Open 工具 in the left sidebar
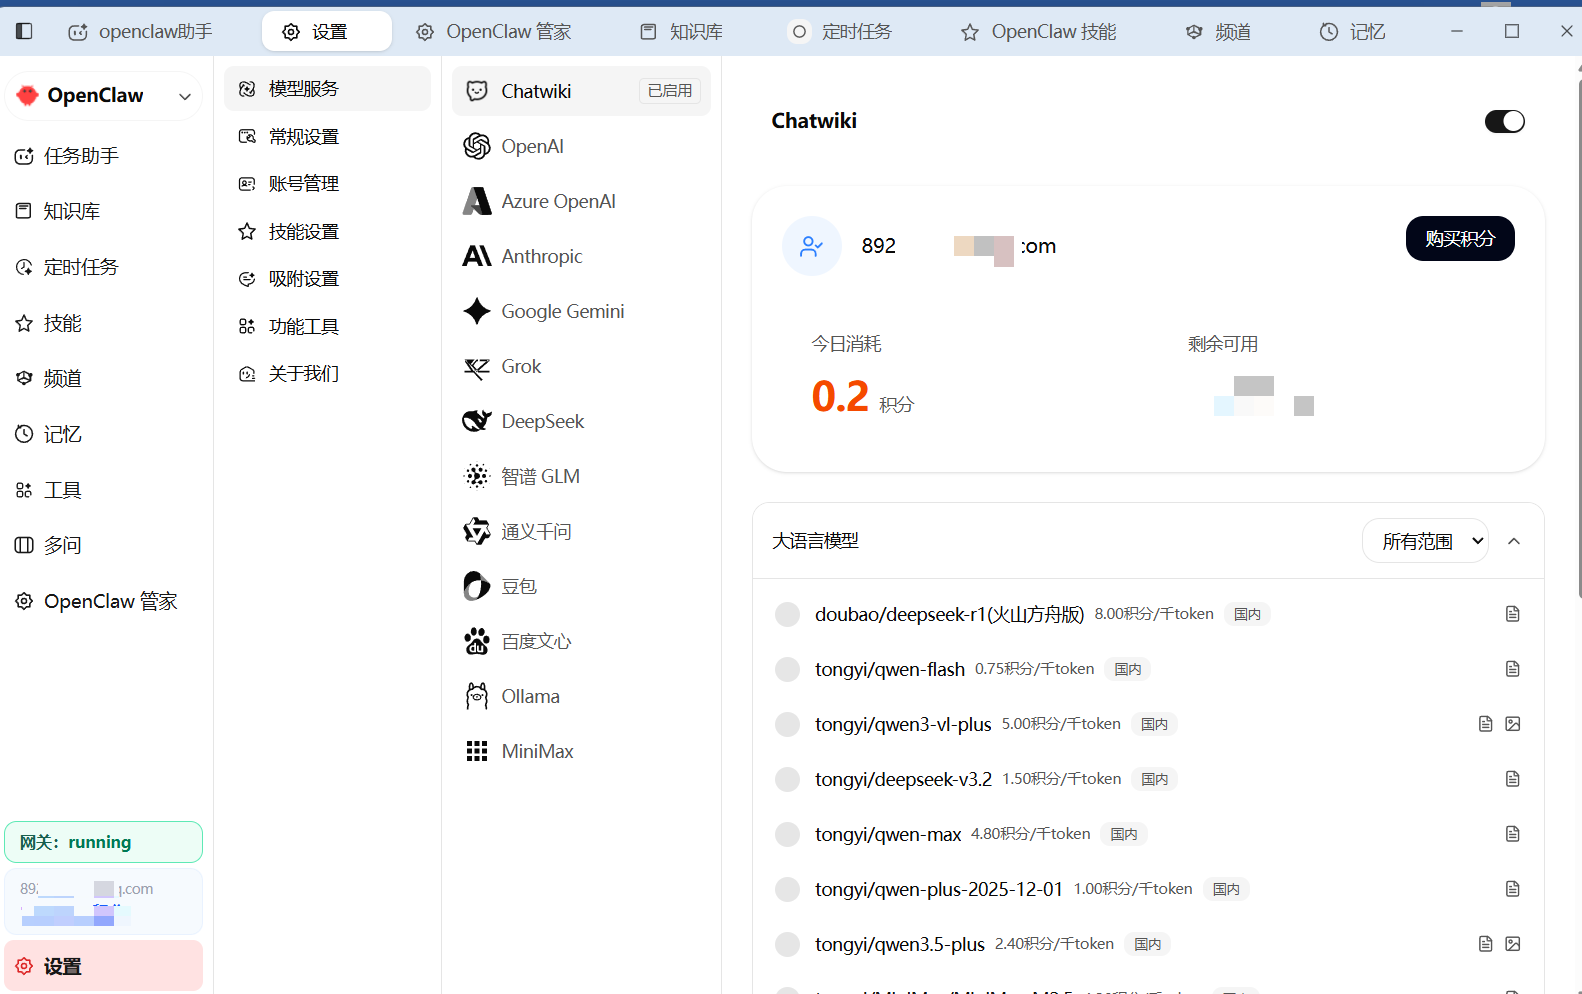 [104, 490]
